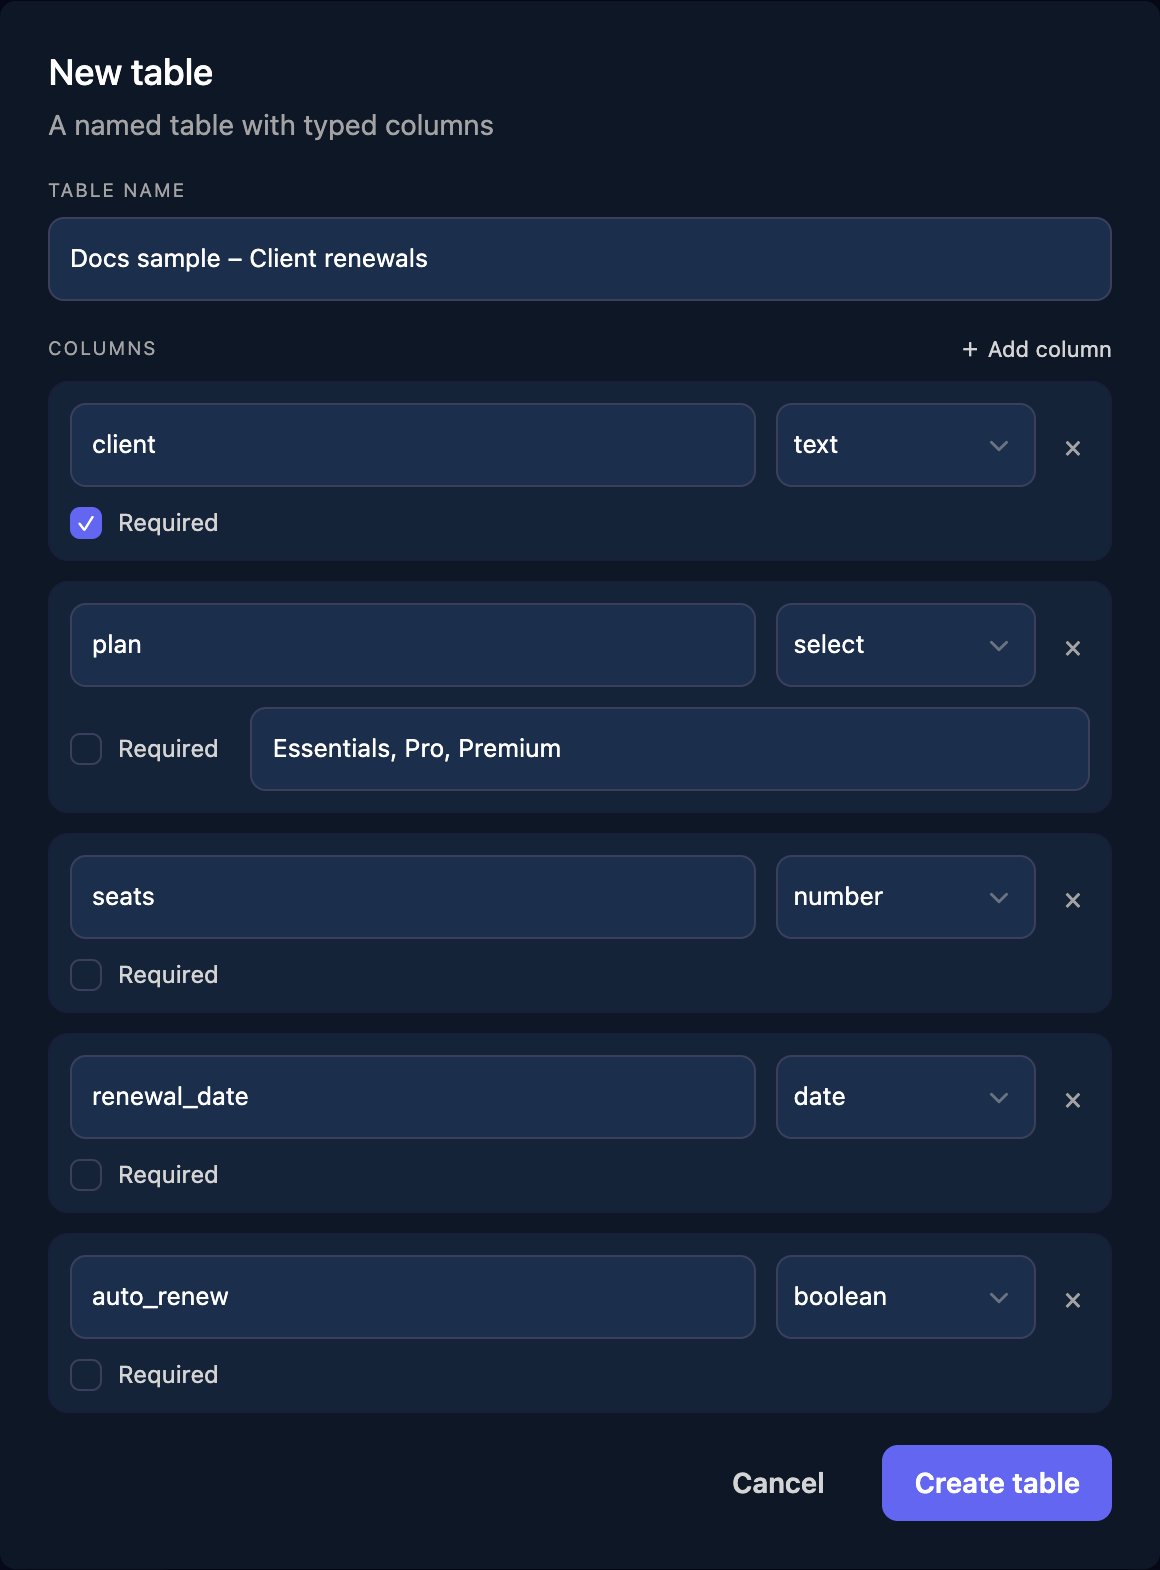Open the boolean type dropdown for auto_renew
Image resolution: width=1160 pixels, height=1570 pixels.
pyautogui.click(x=906, y=1297)
